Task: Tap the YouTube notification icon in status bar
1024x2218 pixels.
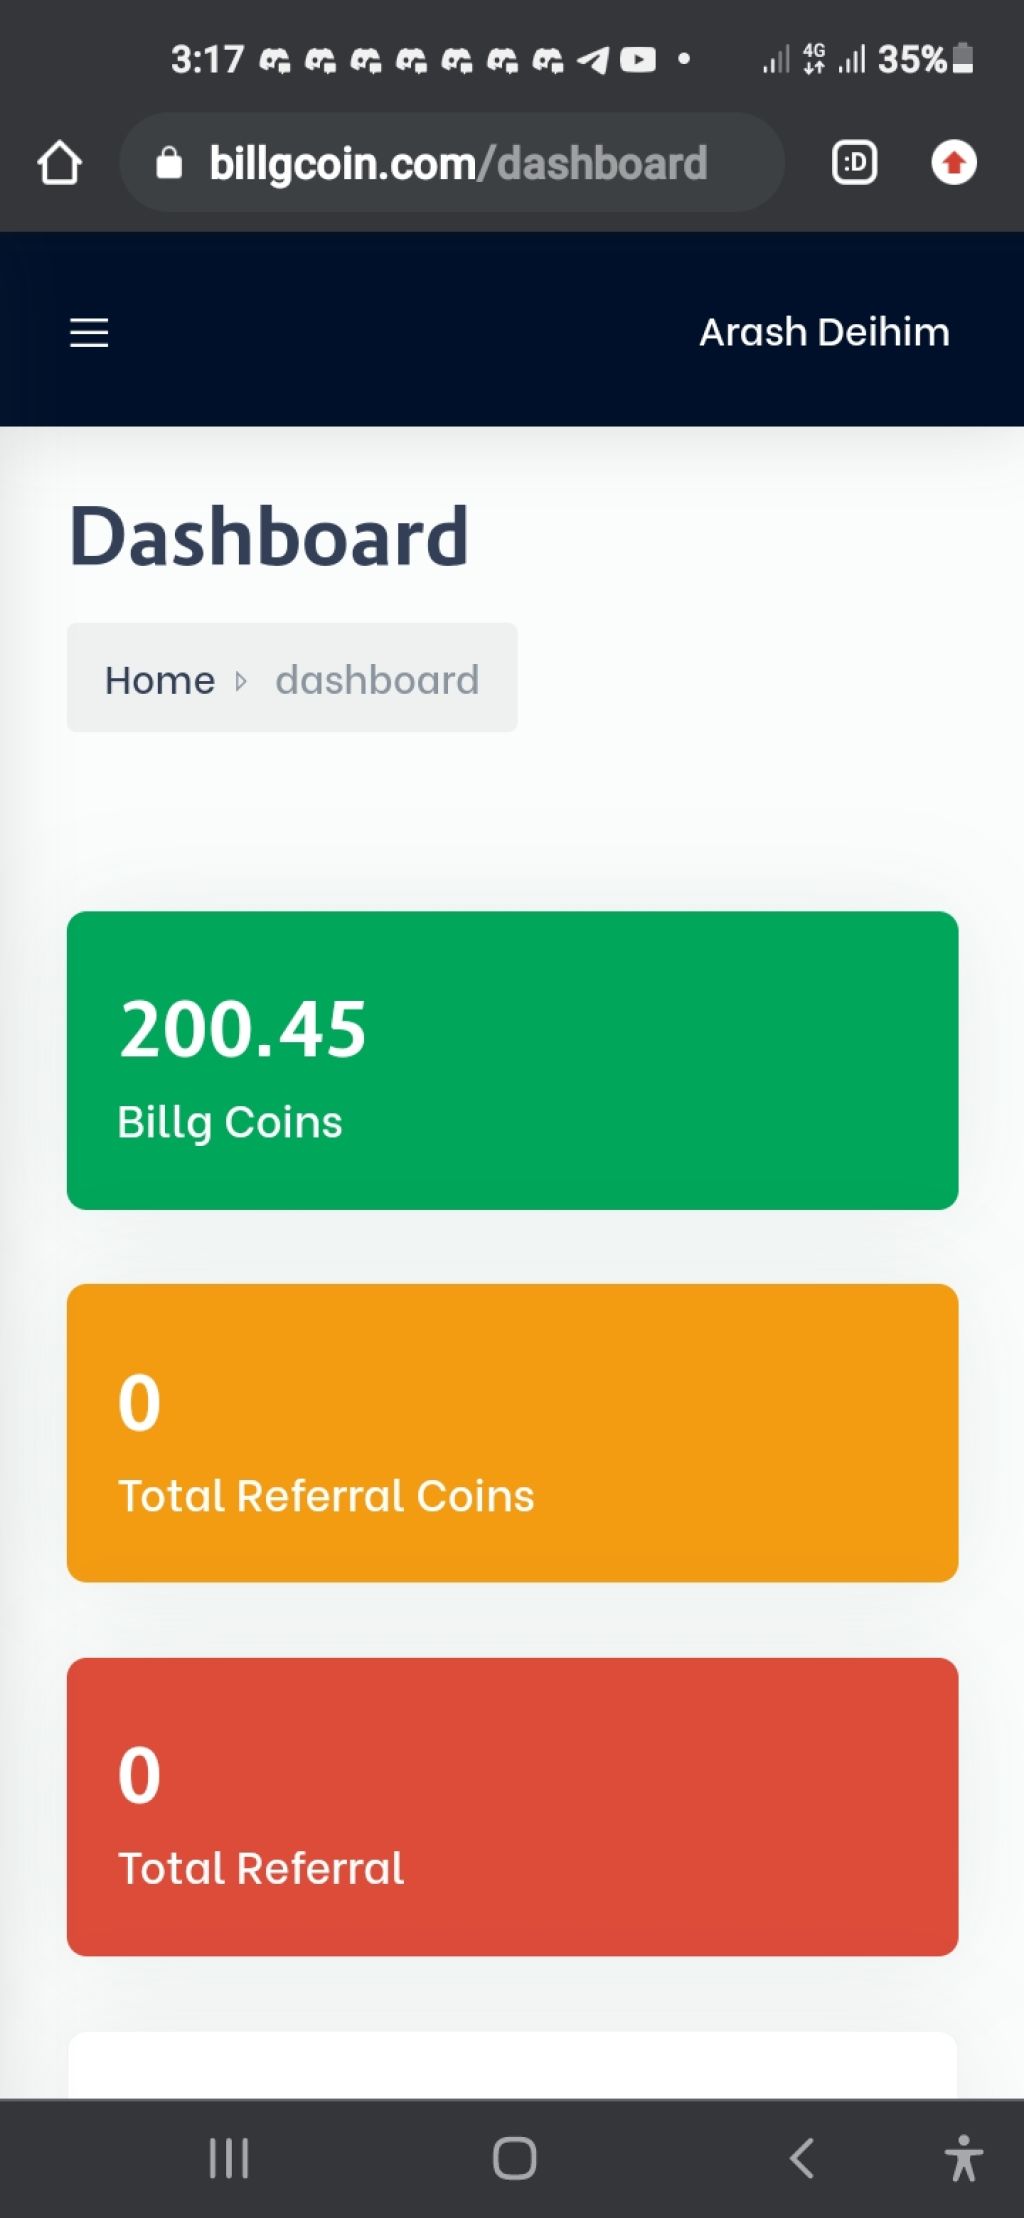Action: (x=638, y=60)
